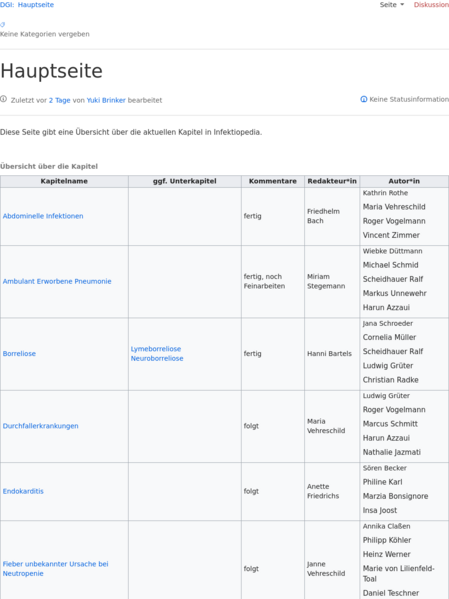
Task: Open 'Fieber unbekannter Ursache bei Neutropenie' link
Action: [55, 568]
